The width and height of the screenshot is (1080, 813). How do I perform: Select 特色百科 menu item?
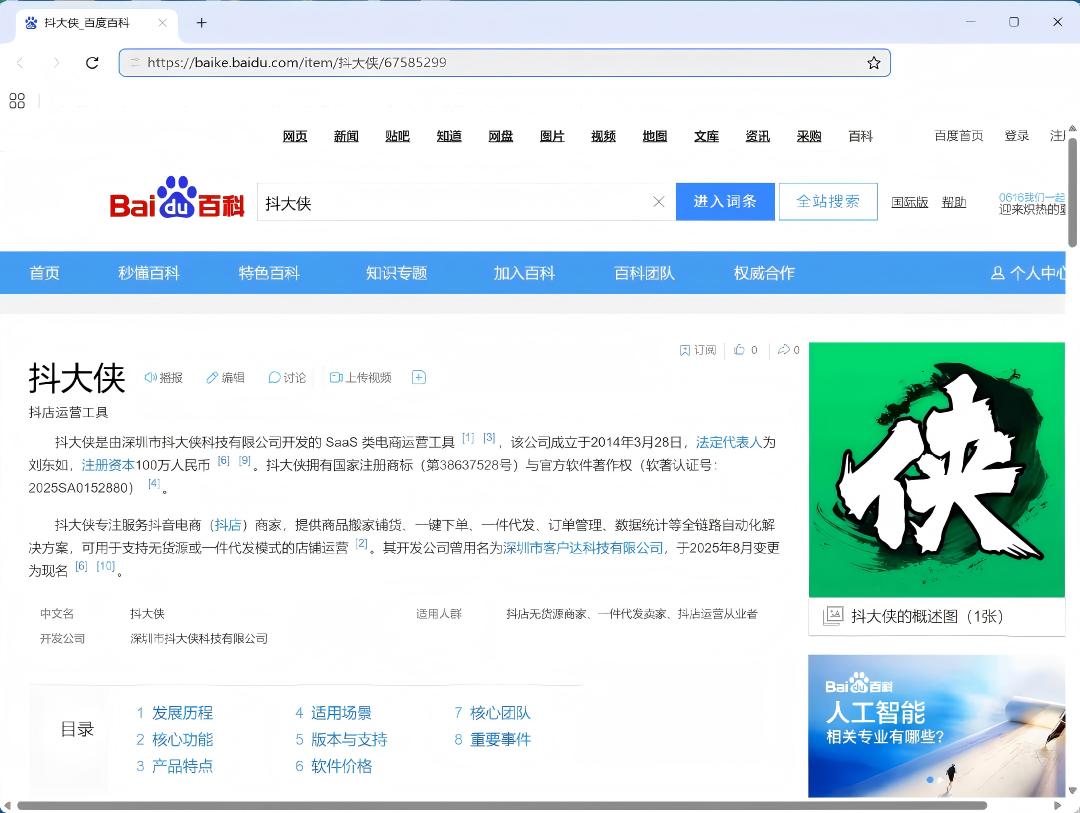tap(269, 273)
